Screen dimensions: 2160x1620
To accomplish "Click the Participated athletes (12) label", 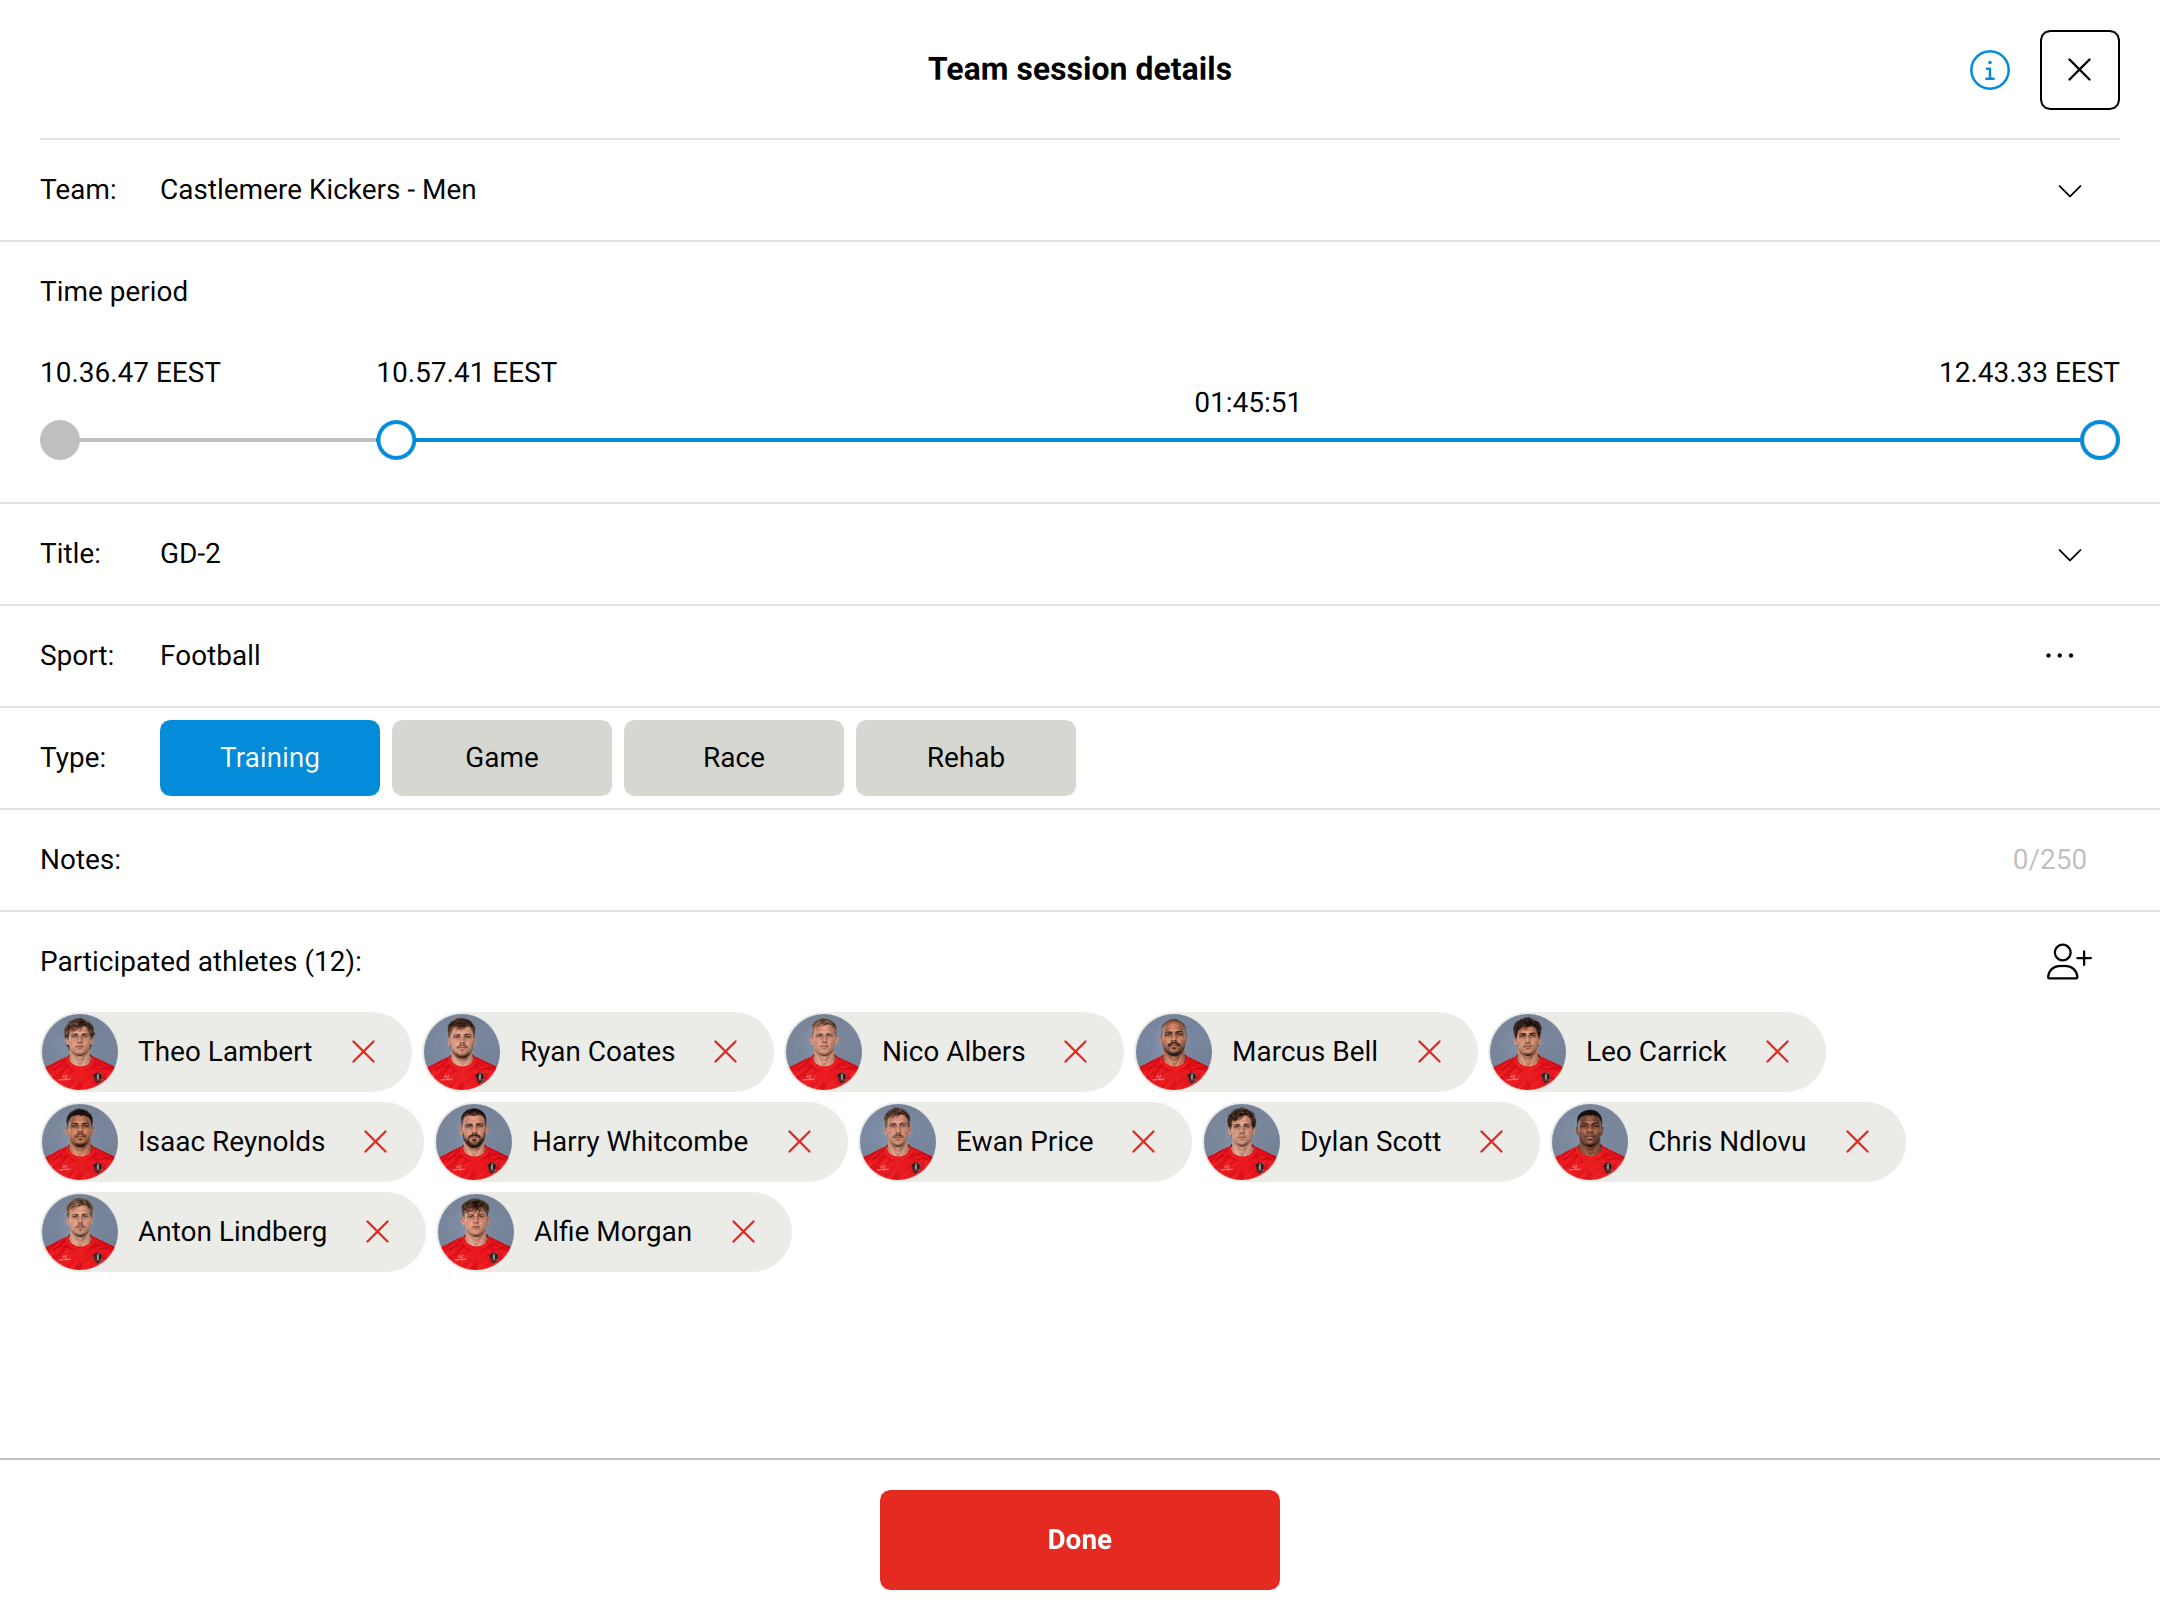I will tap(201, 962).
